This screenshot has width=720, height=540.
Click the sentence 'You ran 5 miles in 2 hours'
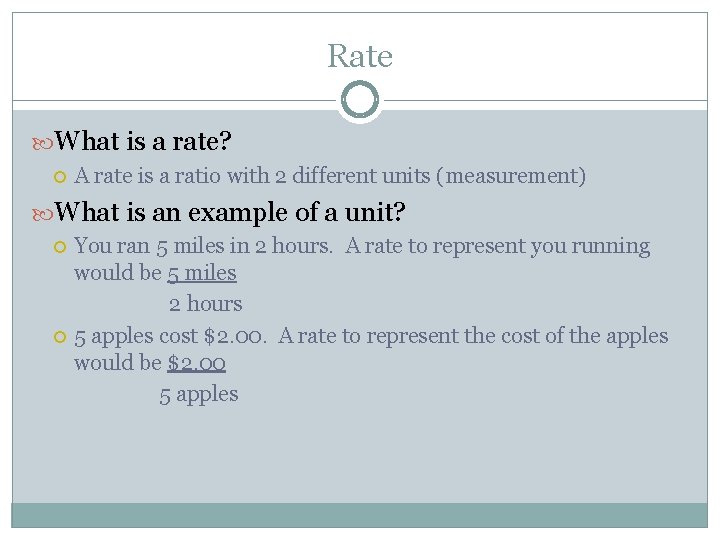pyautogui.click(x=205, y=246)
